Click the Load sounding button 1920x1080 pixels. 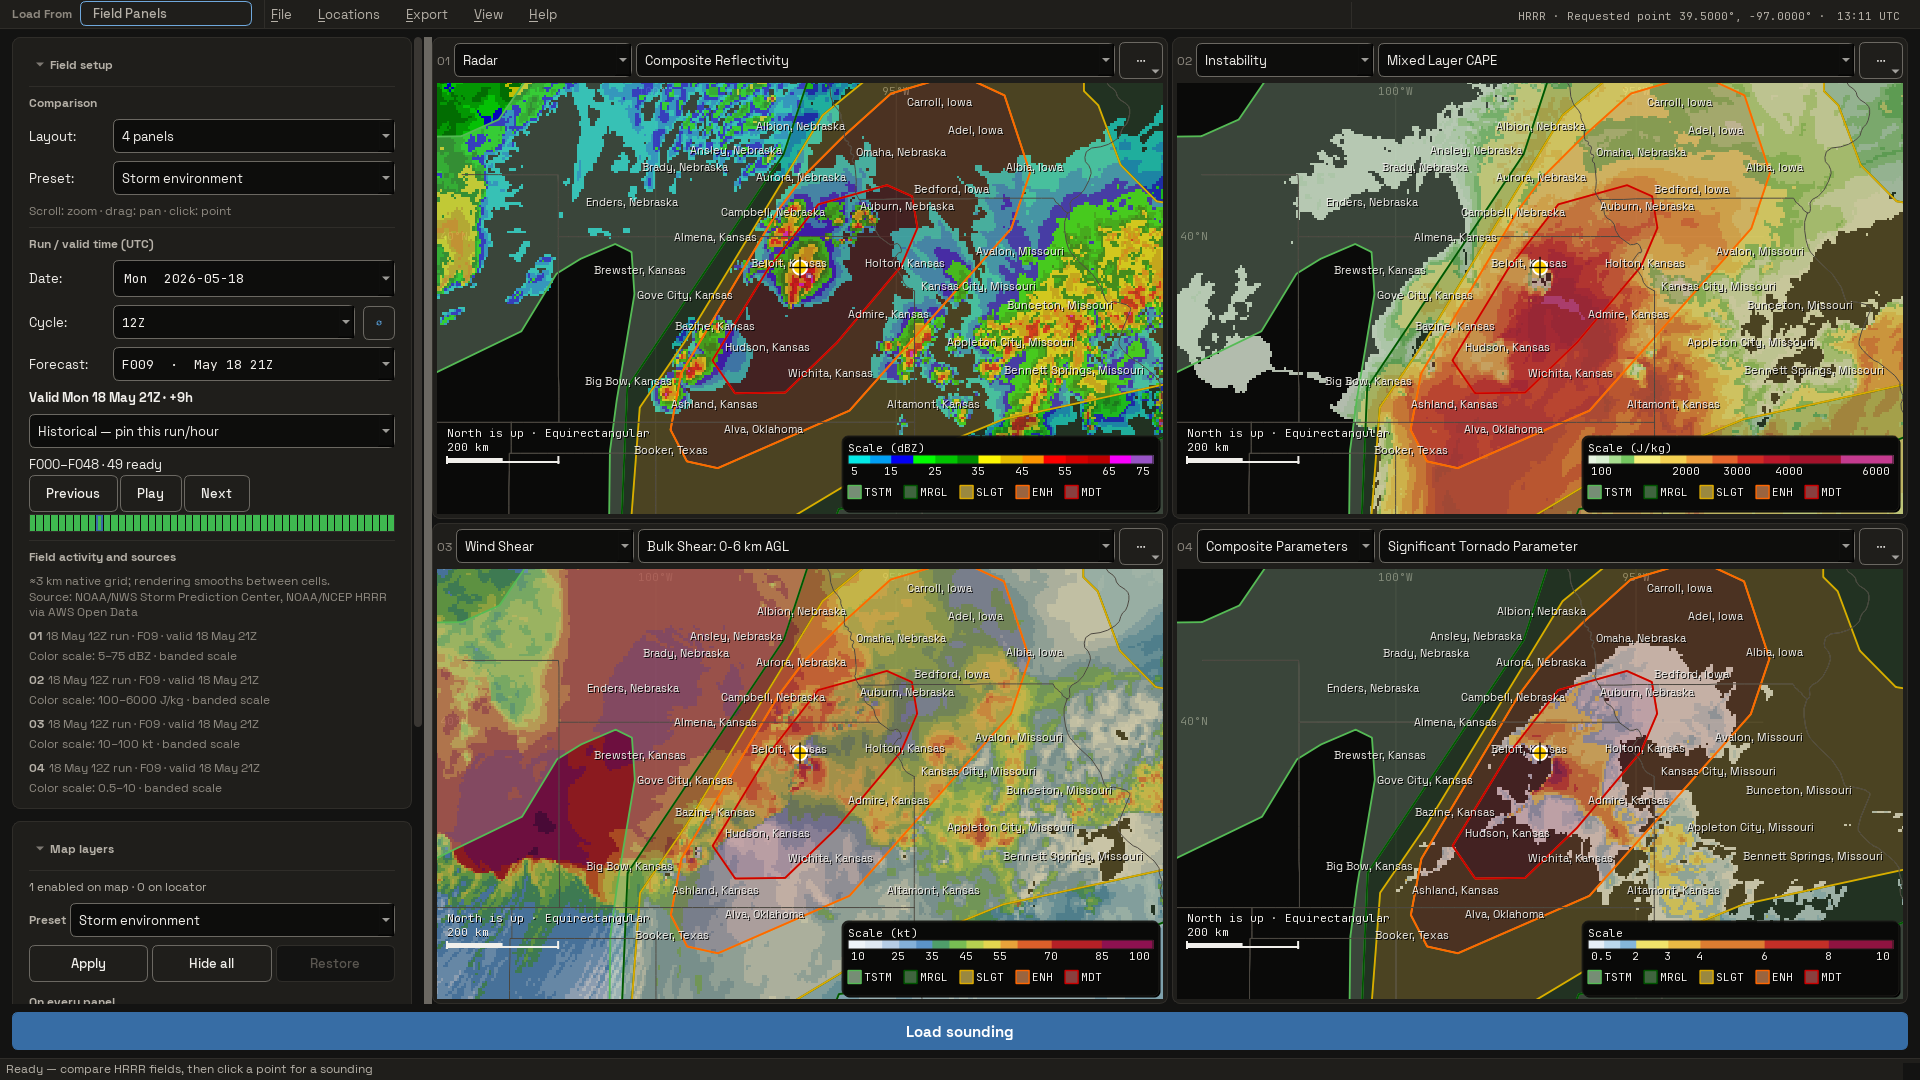click(959, 1032)
